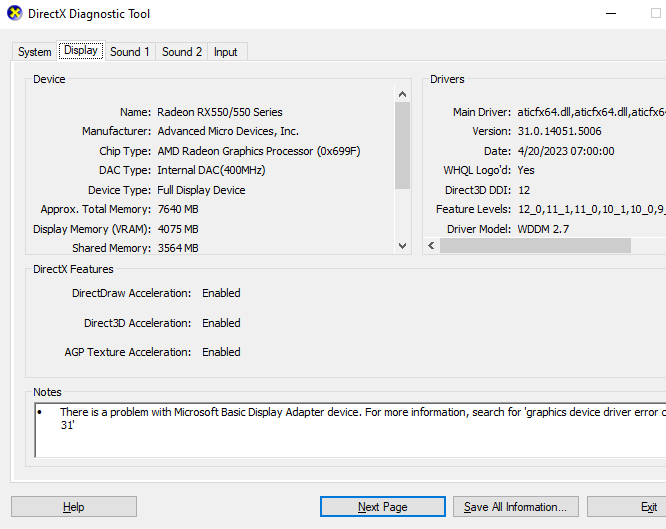The image size is (666, 529).
Task: Click the Drivers horizontal scrollbar thumb
Action: click(535, 246)
